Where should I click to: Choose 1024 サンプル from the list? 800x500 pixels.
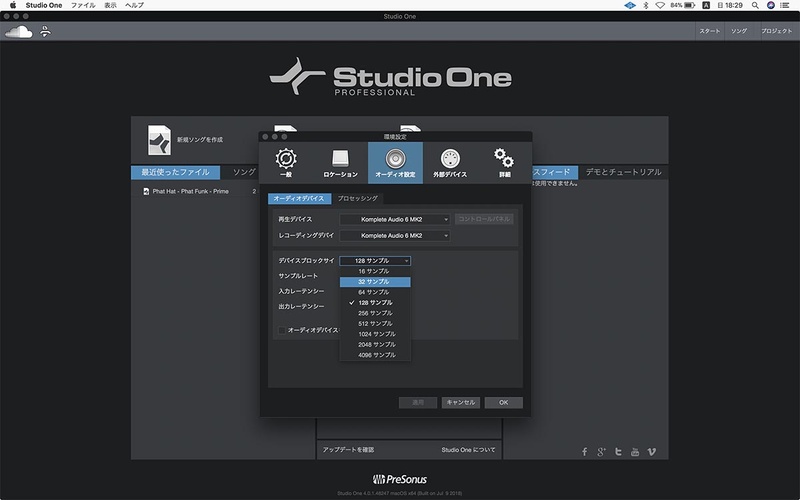click(375, 334)
